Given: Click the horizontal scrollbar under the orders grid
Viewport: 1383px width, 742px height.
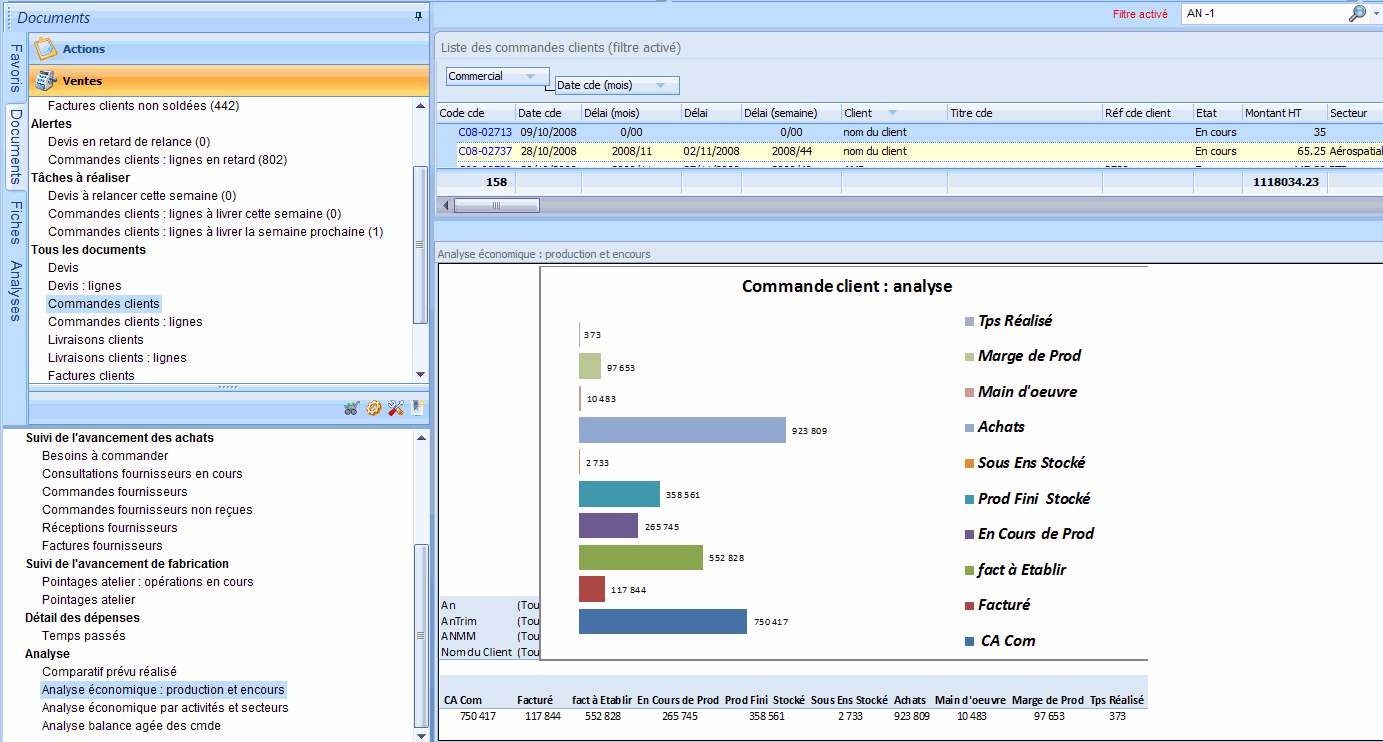Looking at the screenshot, I should [x=497, y=204].
